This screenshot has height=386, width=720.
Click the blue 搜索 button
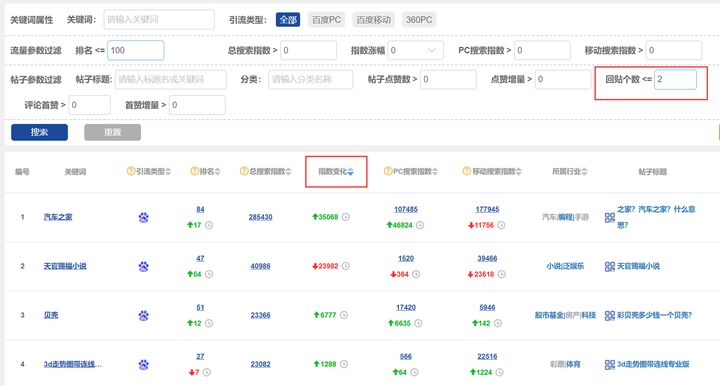click(39, 132)
